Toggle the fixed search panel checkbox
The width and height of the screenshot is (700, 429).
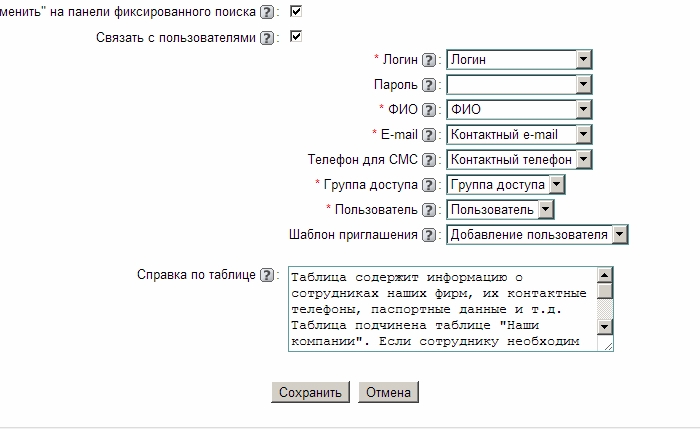coord(295,12)
